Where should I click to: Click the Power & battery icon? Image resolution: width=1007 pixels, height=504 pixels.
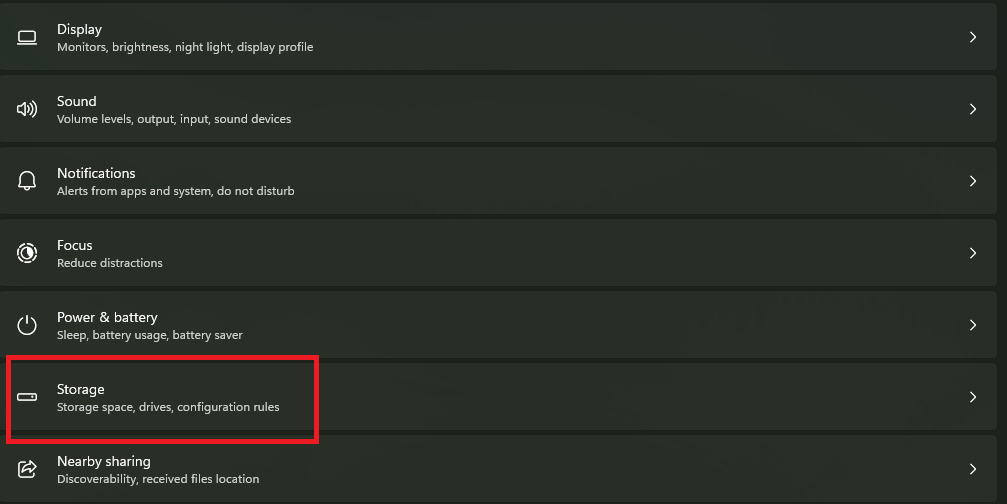pos(27,325)
